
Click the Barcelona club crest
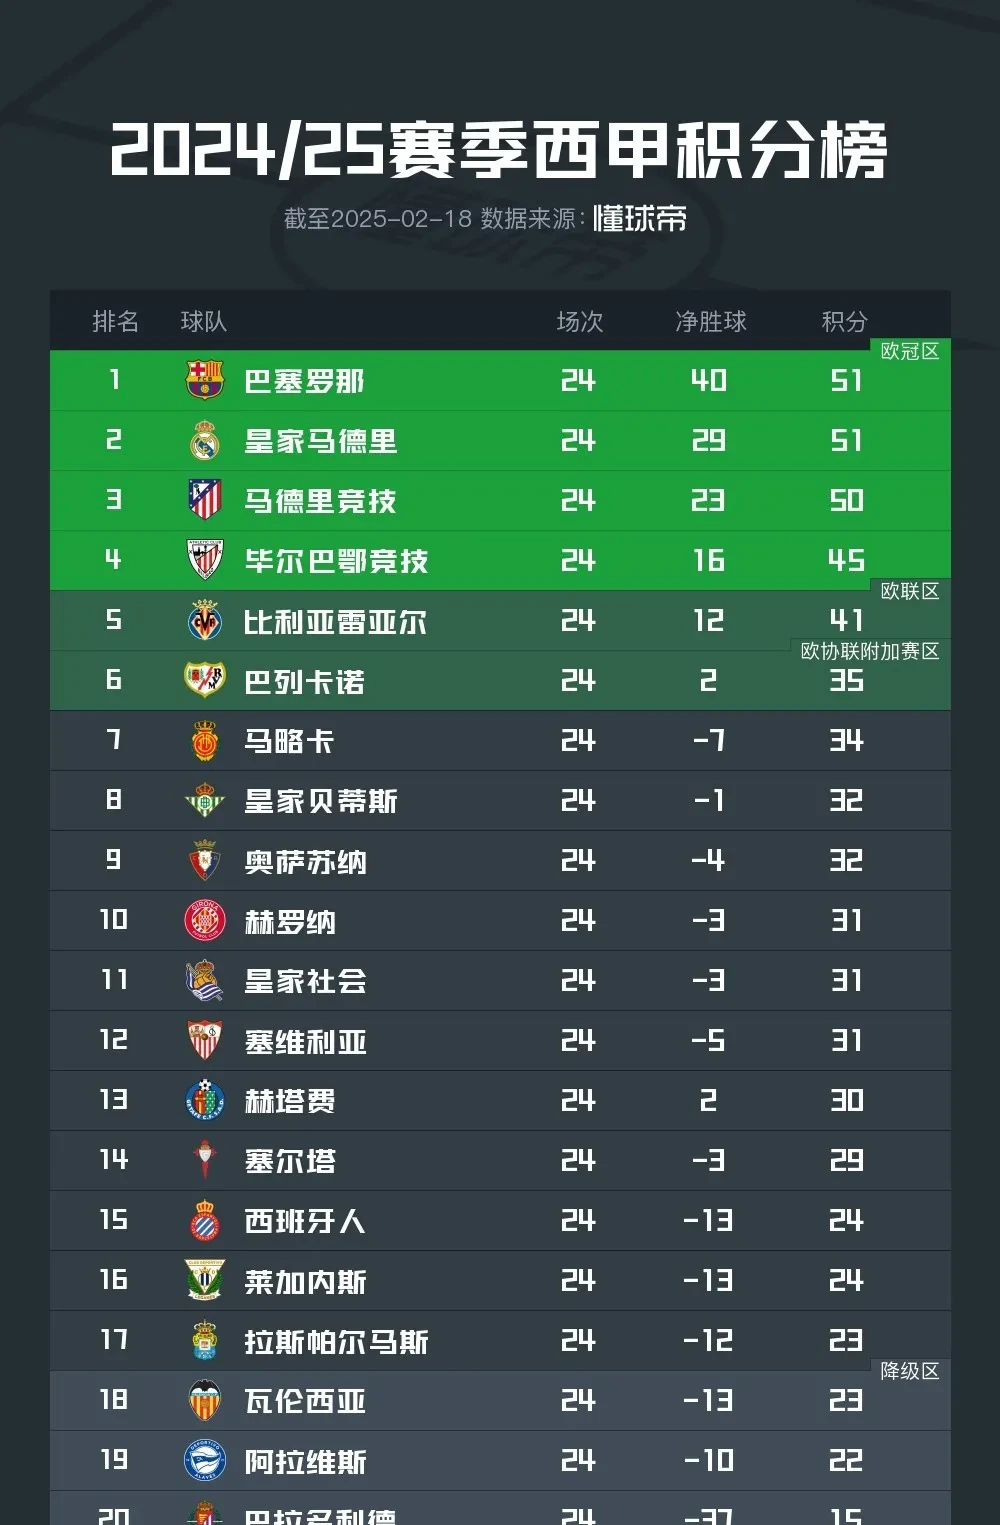(205, 380)
